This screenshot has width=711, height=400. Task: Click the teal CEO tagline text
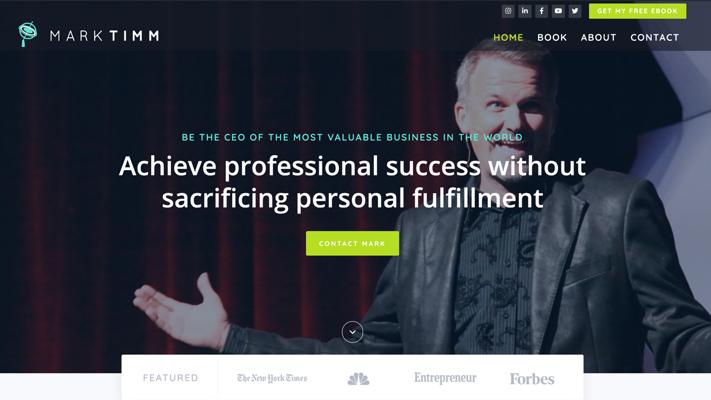click(352, 137)
